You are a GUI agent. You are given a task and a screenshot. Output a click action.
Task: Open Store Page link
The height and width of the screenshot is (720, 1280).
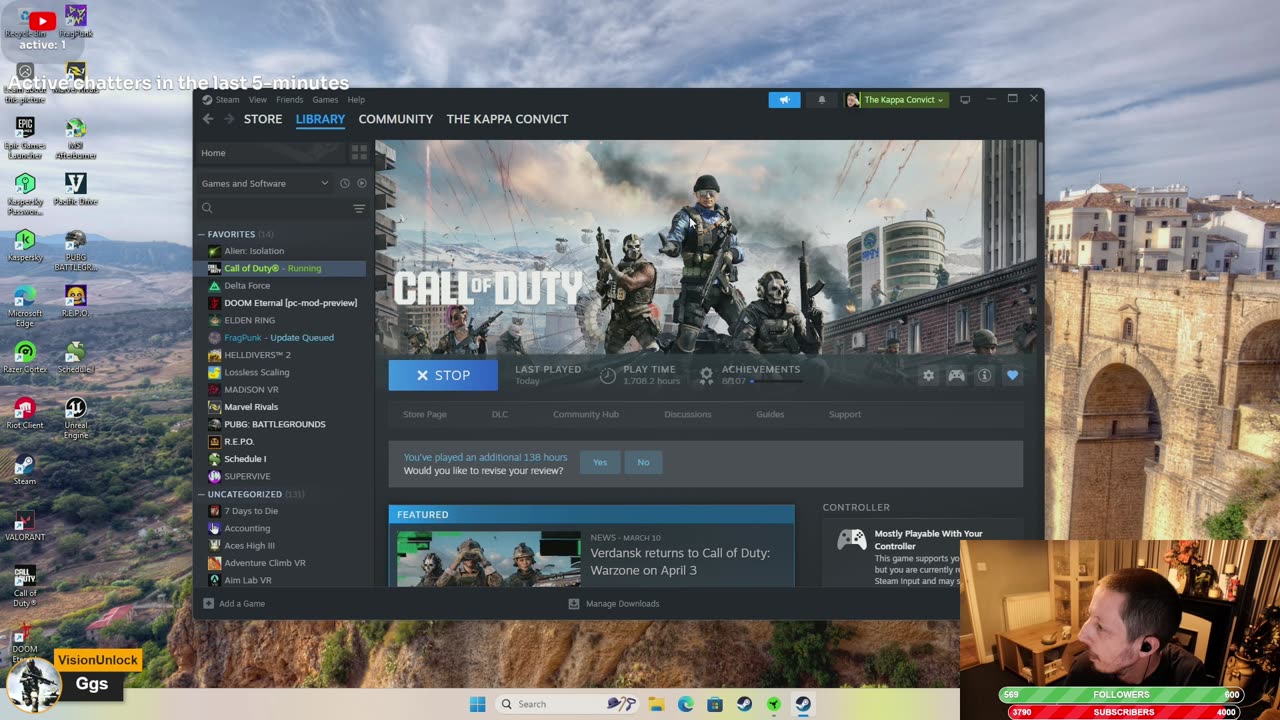coord(425,414)
